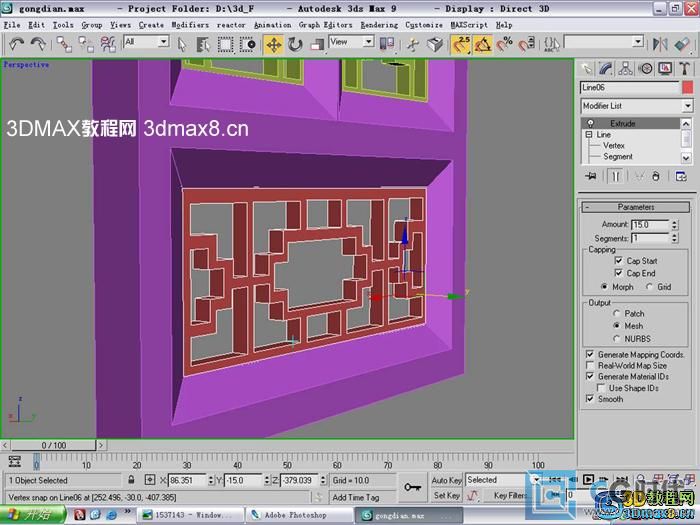Click the Amount value field
Image resolution: width=700 pixels, height=525 pixels.
pyautogui.click(x=650, y=224)
